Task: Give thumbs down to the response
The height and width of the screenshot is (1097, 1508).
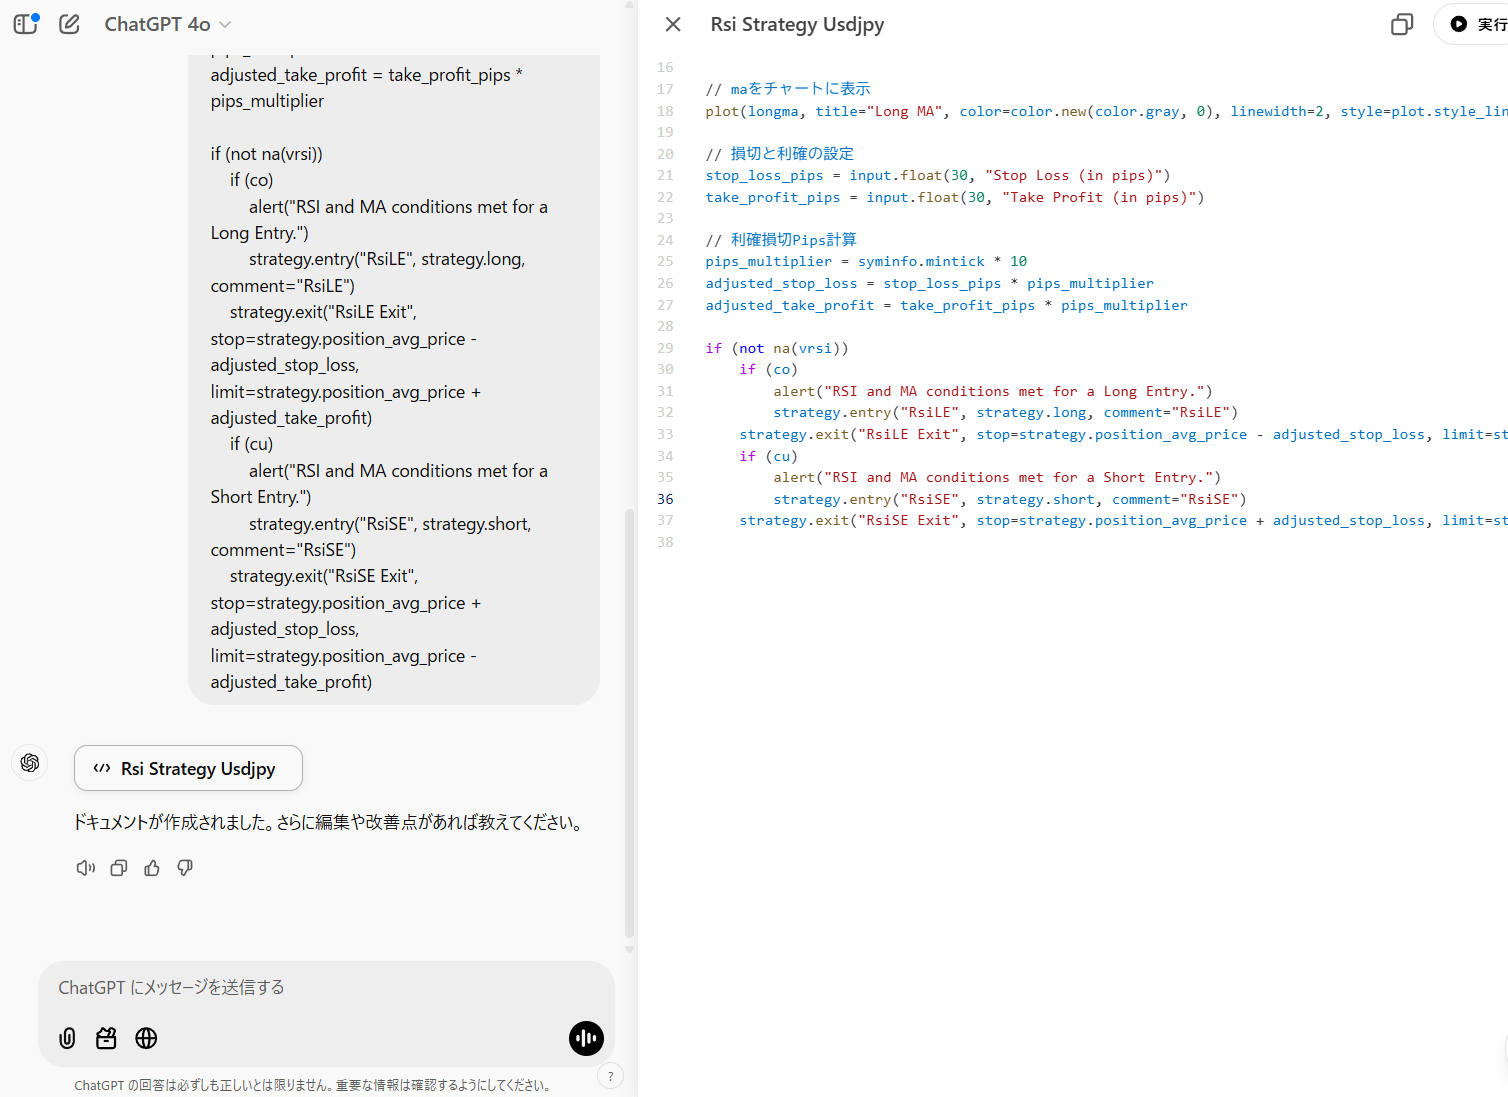Action: pyautogui.click(x=185, y=868)
